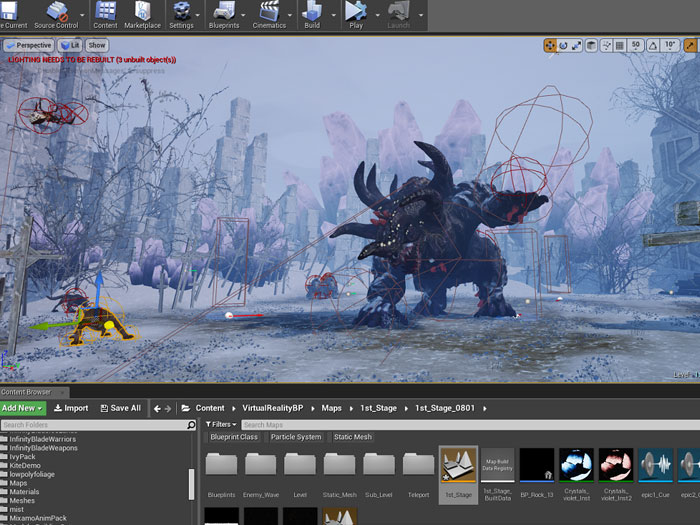Go back in Content Browser history
This screenshot has height=525, width=700.
tap(157, 408)
